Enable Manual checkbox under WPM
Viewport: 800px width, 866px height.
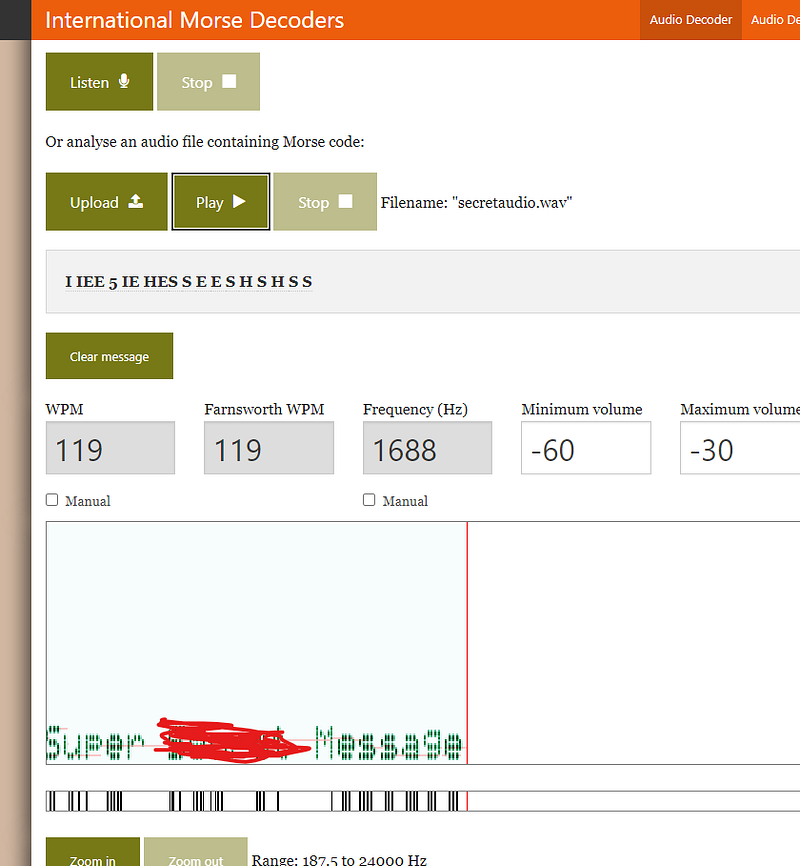(52, 500)
